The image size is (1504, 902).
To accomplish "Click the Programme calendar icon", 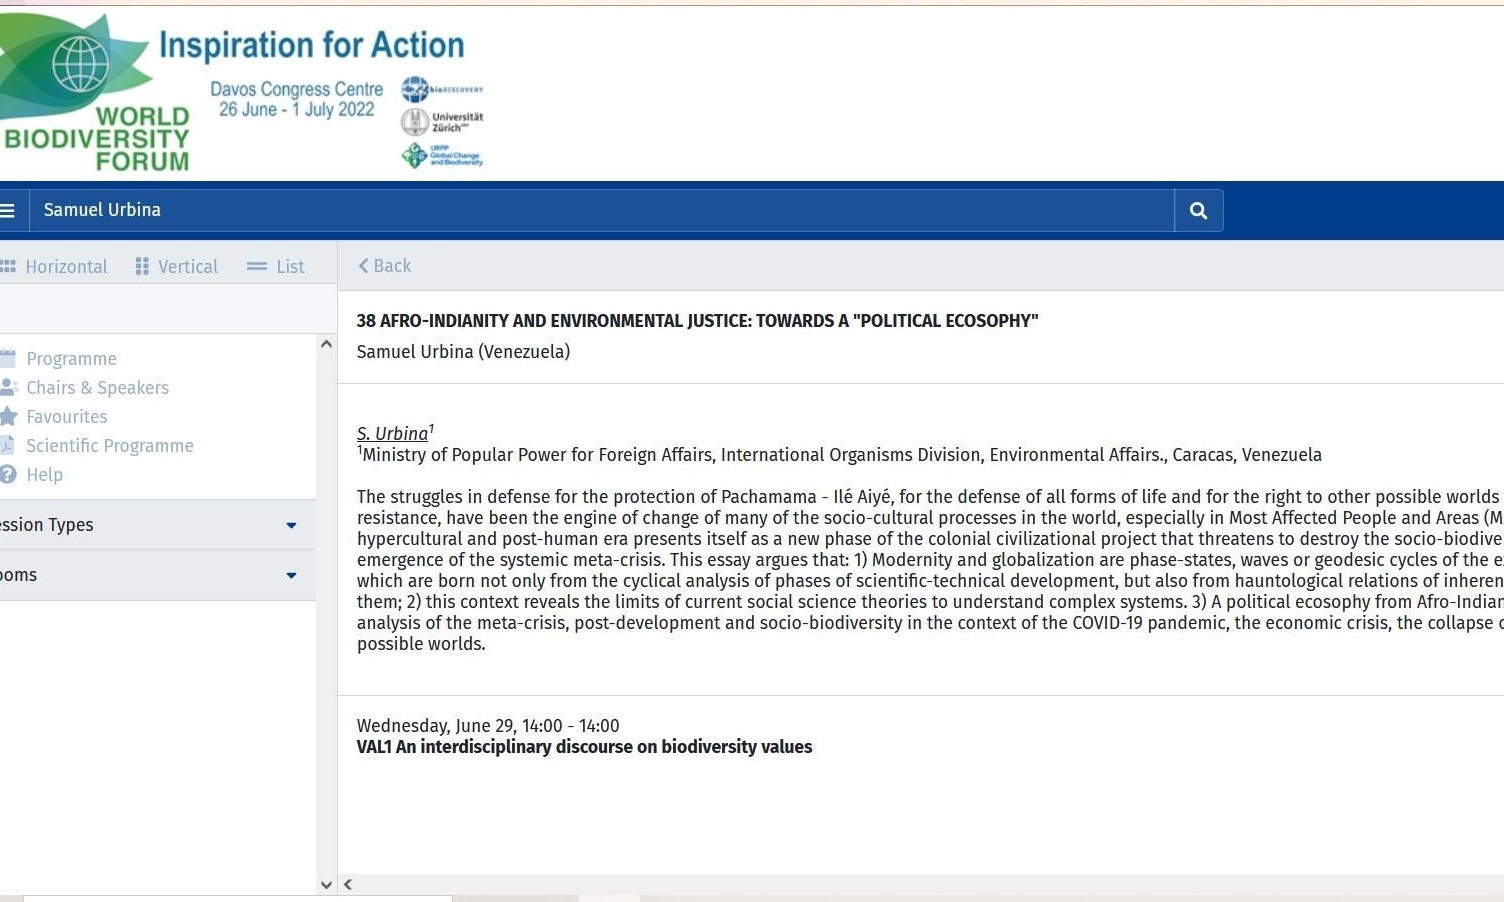I will [x=8, y=358].
